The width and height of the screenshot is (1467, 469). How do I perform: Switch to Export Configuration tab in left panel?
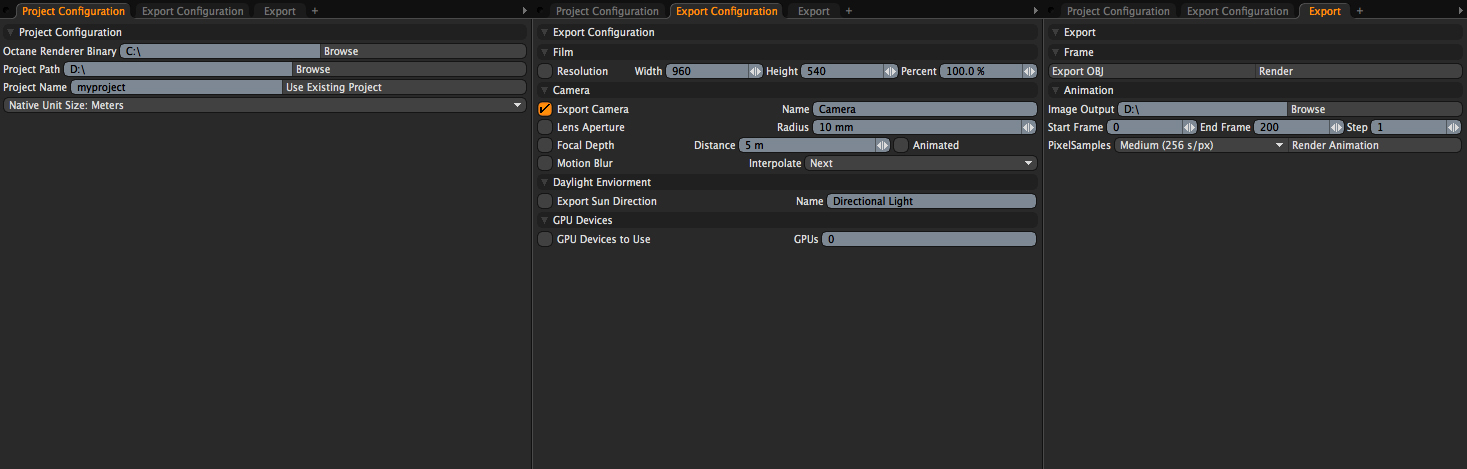tap(192, 11)
